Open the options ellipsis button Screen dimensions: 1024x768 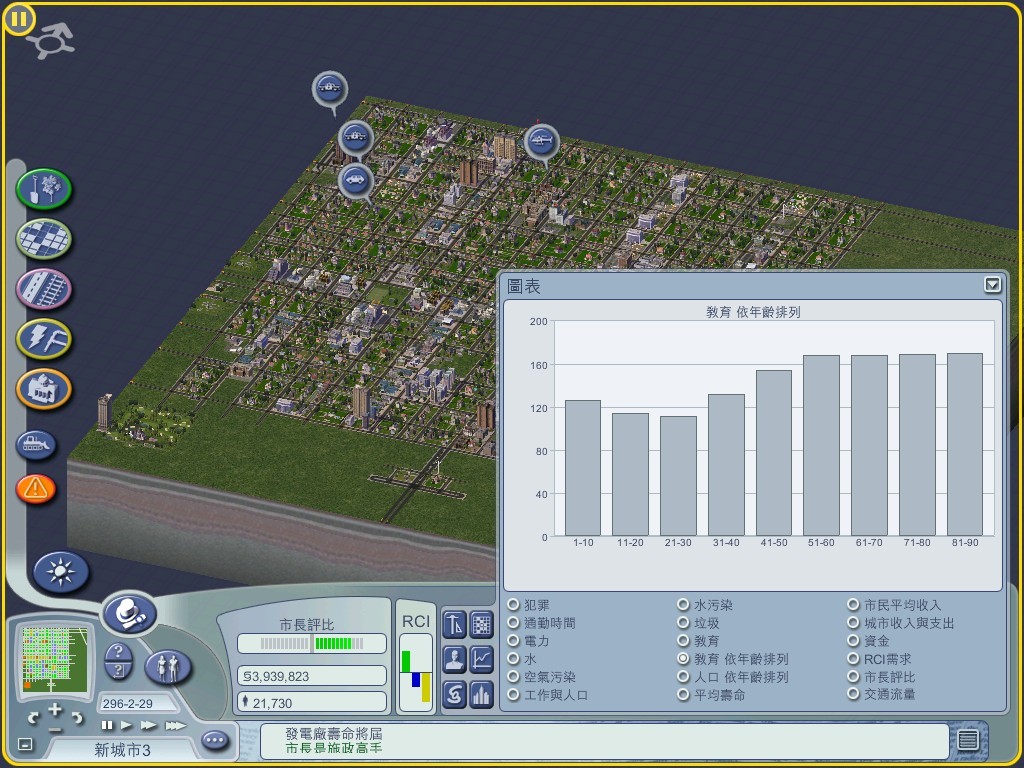click(215, 740)
